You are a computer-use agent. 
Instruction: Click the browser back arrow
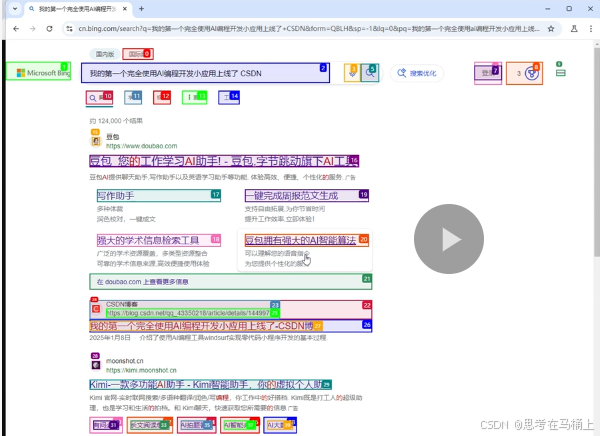(16, 29)
